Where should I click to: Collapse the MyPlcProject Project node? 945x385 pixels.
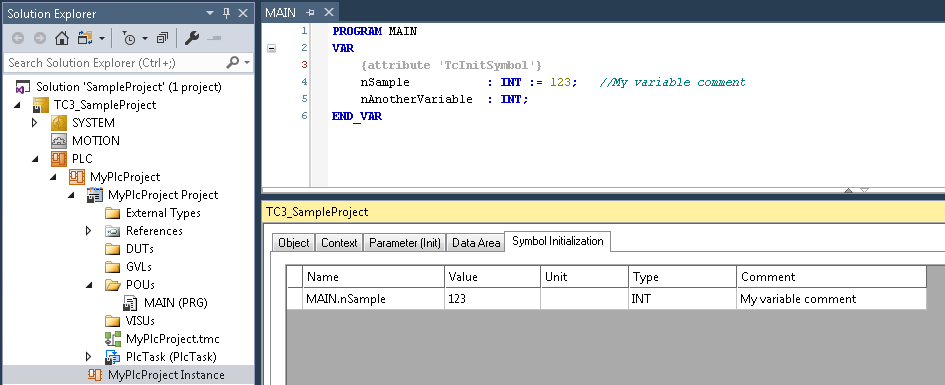point(71,195)
